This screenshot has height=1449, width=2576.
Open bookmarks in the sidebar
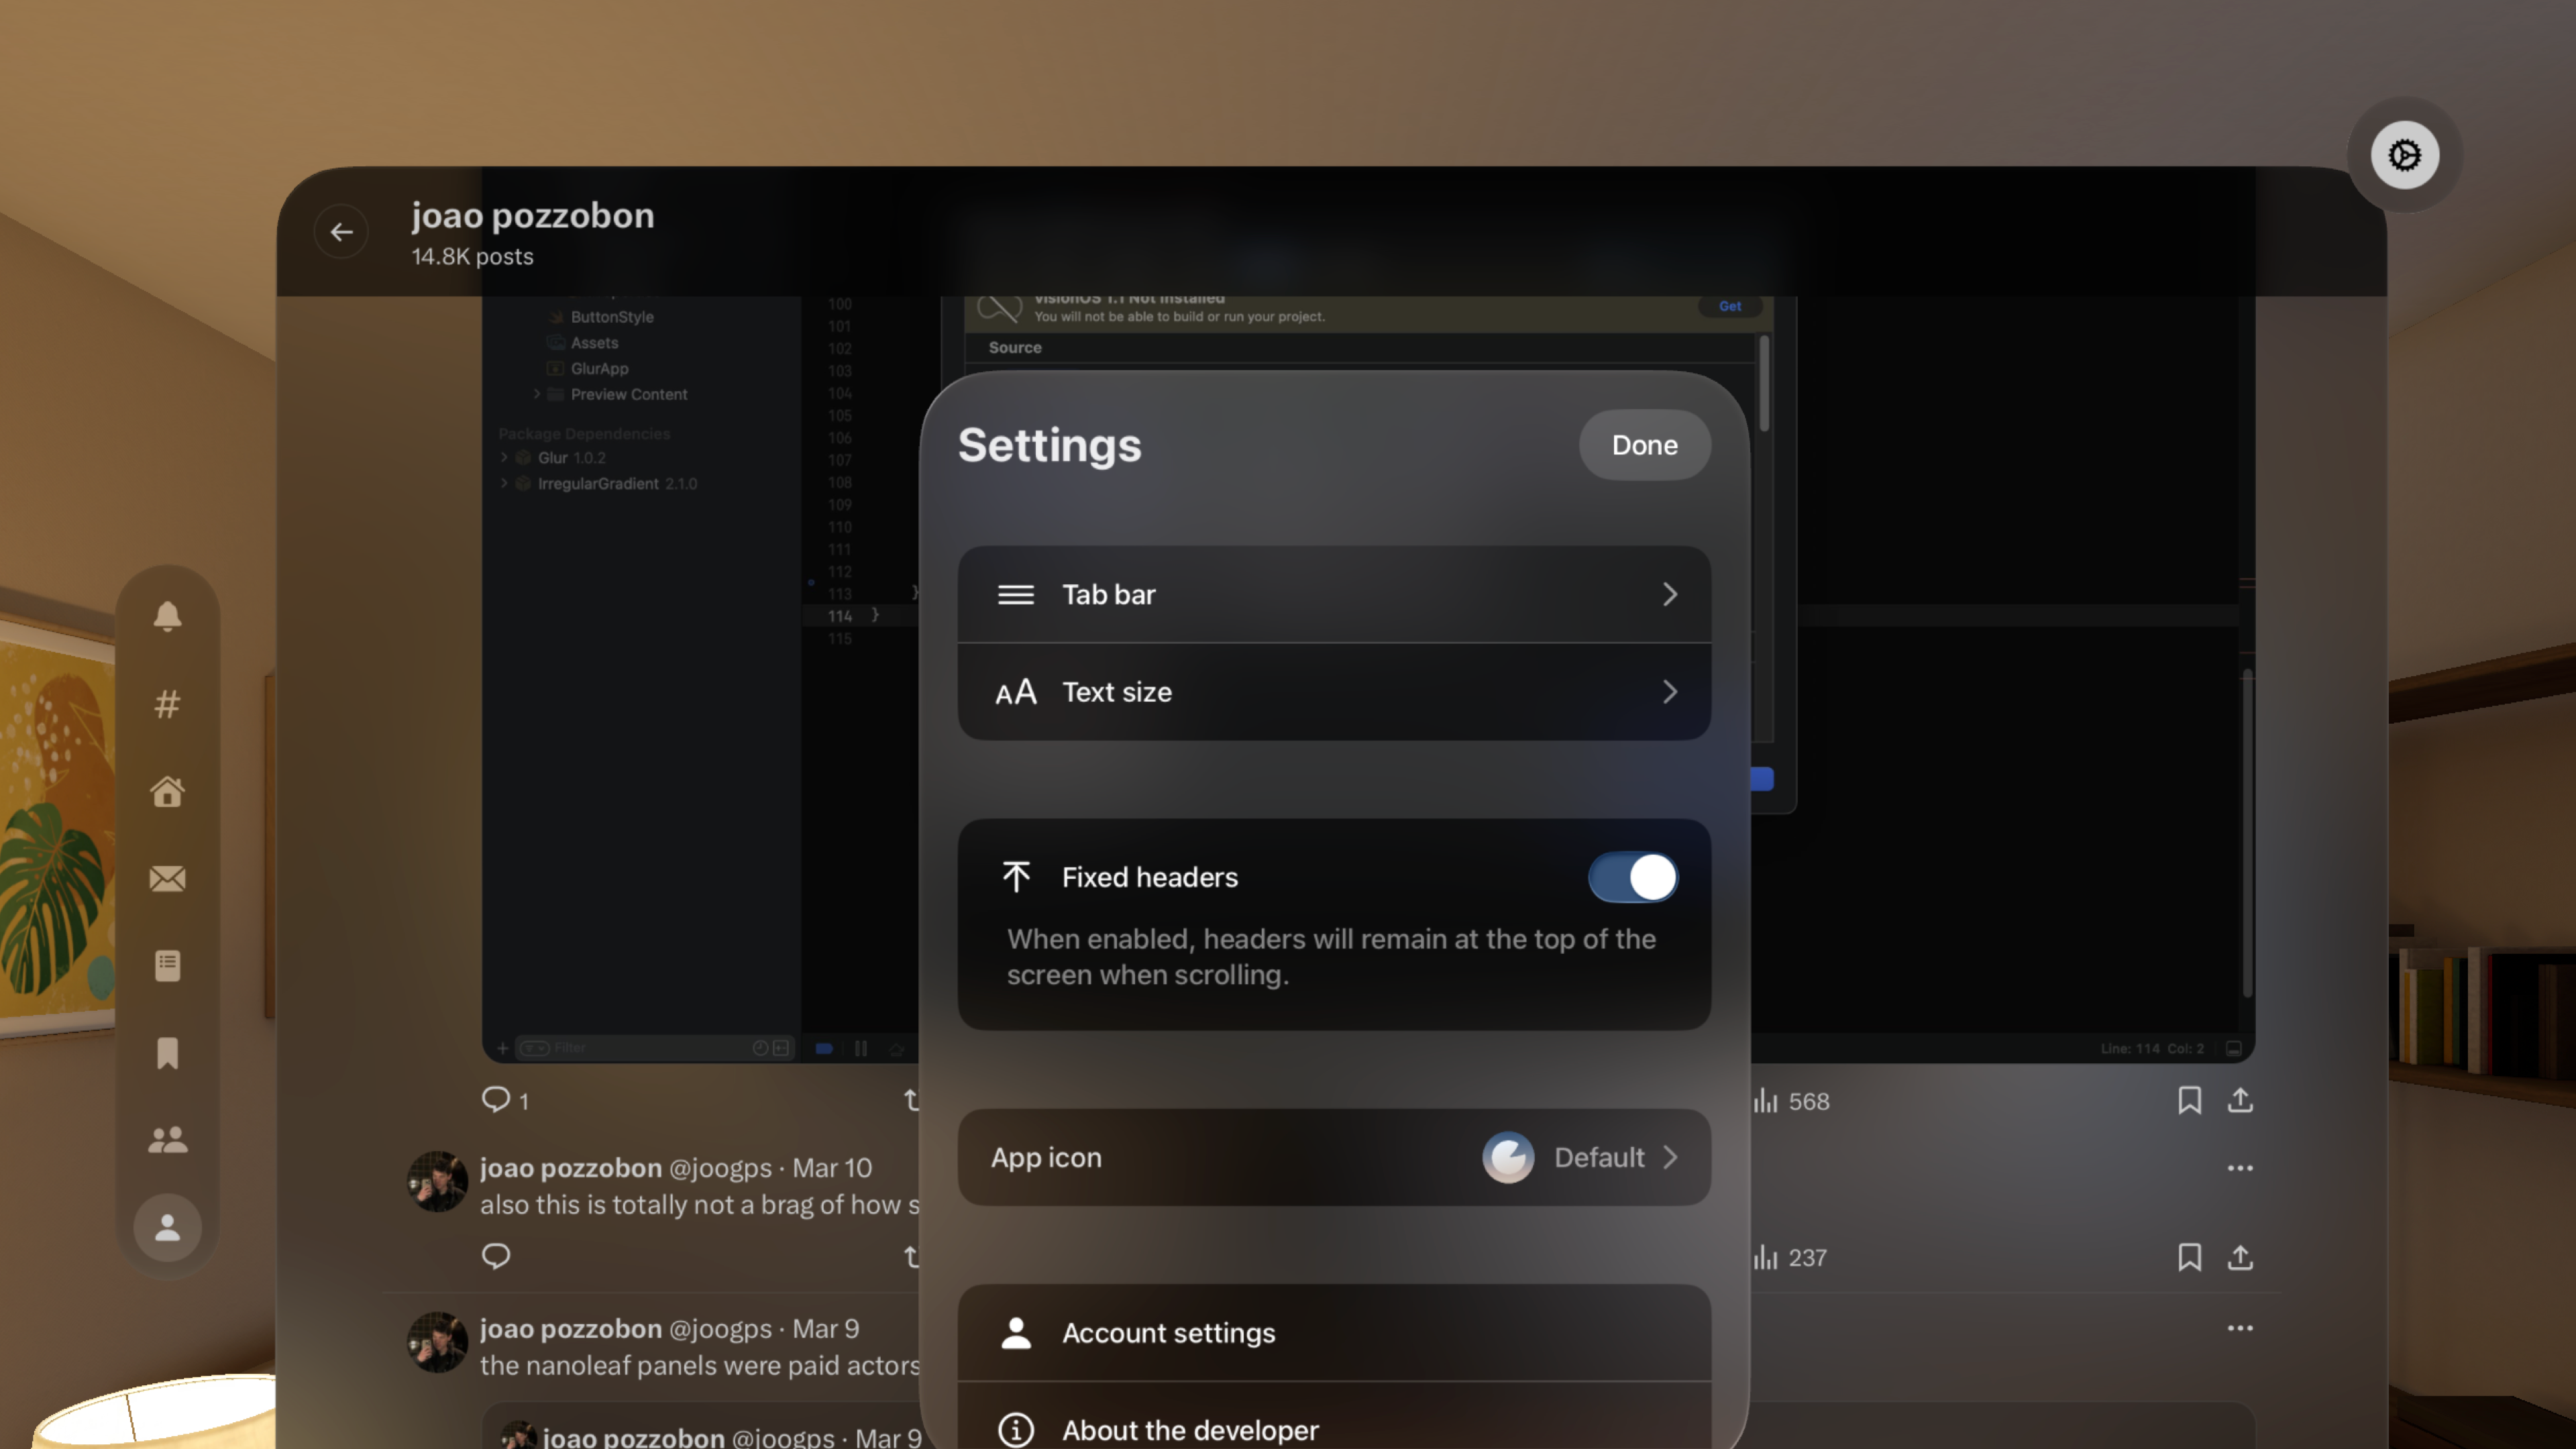coord(167,1052)
